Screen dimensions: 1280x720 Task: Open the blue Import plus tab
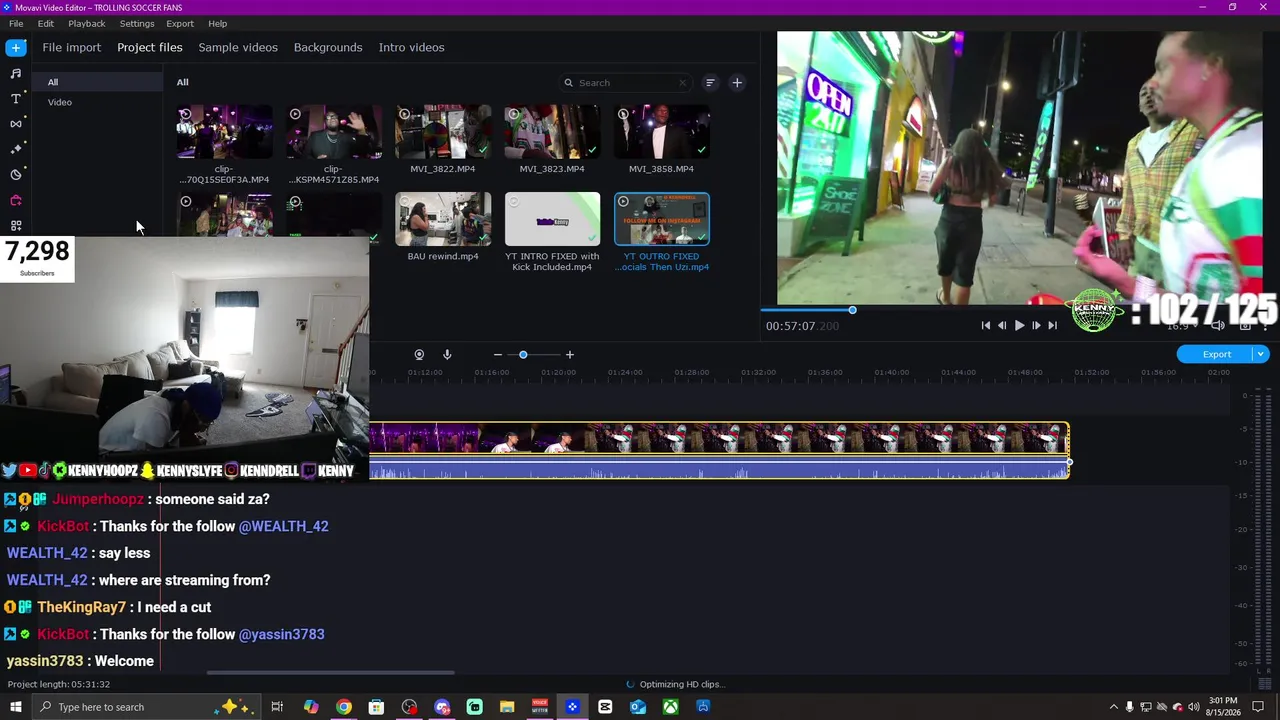[x=16, y=47]
